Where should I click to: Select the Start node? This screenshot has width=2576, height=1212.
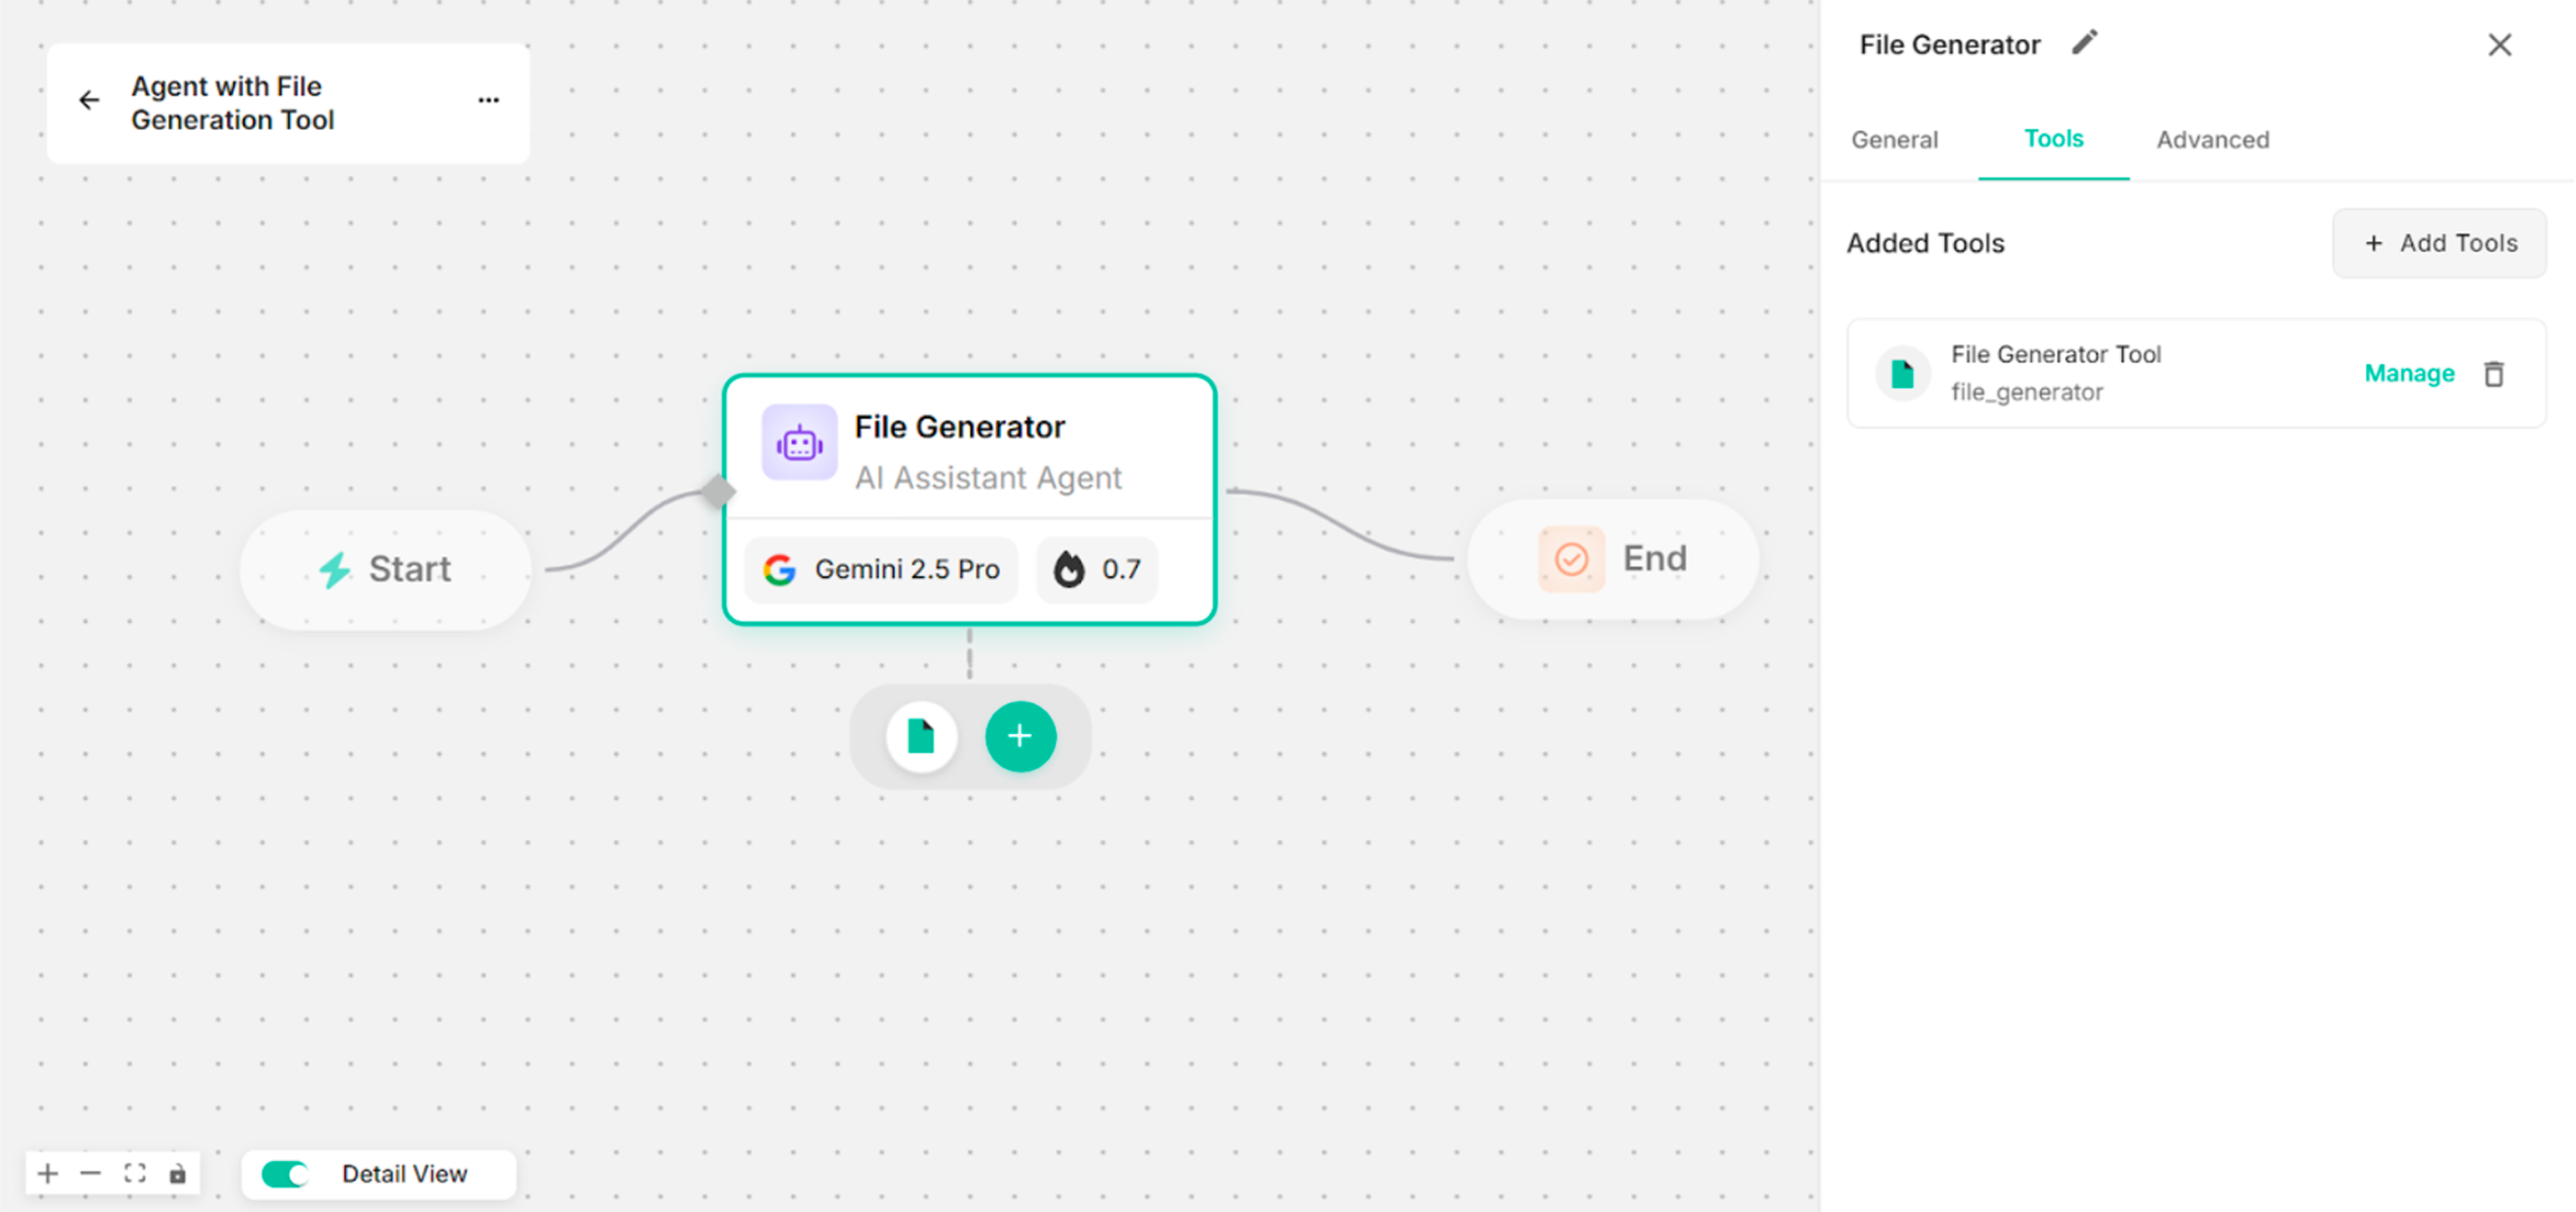(x=385, y=569)
